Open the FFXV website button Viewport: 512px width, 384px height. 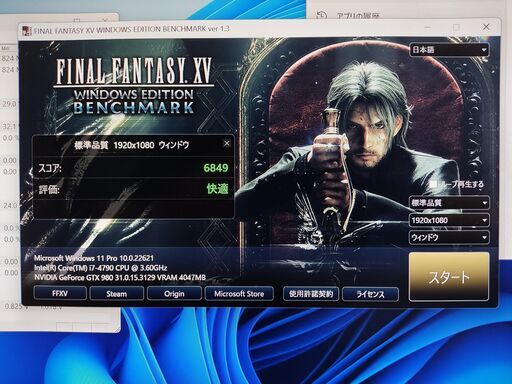tap(60, 294)
